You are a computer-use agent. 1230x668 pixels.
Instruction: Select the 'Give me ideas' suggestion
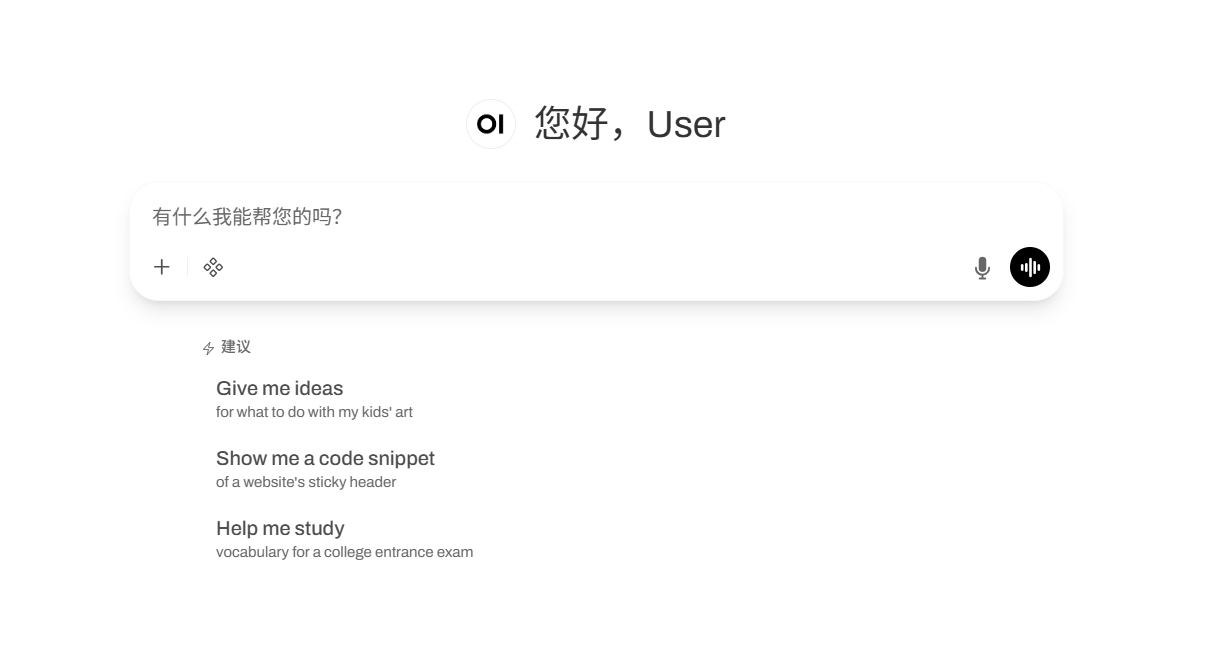click(279, 389)
